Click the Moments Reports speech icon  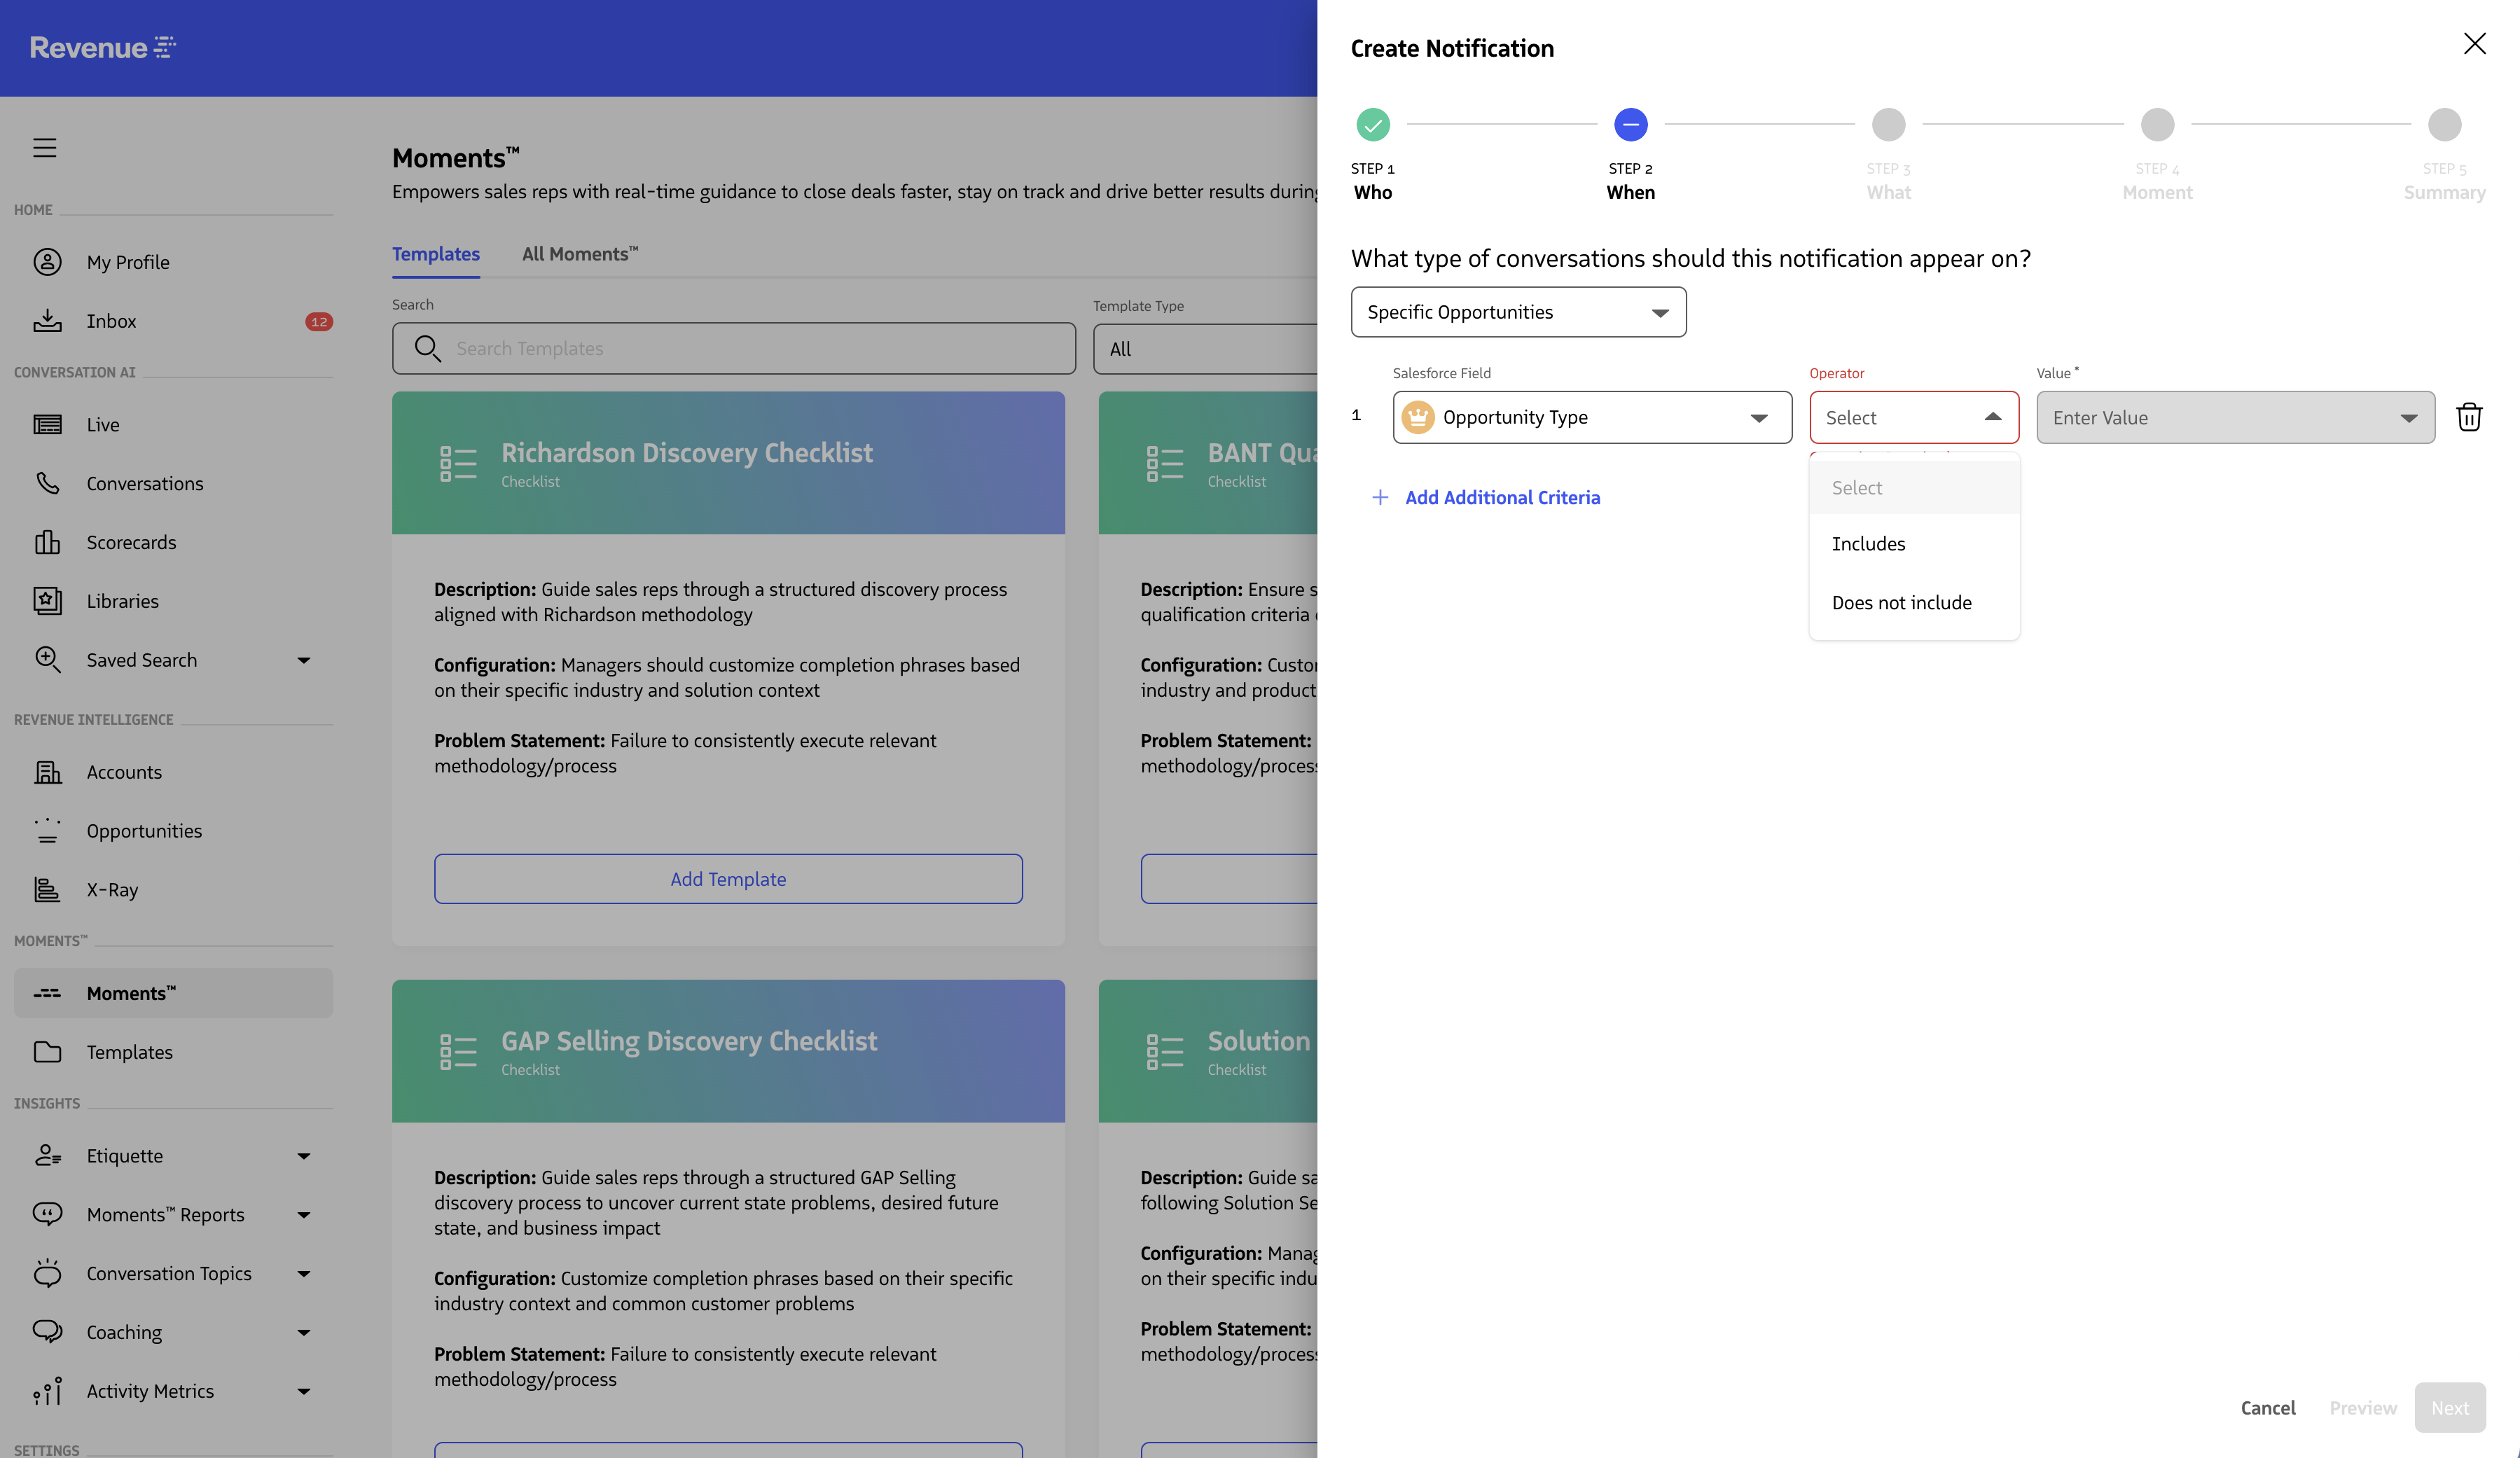(x=47, y=1214)
